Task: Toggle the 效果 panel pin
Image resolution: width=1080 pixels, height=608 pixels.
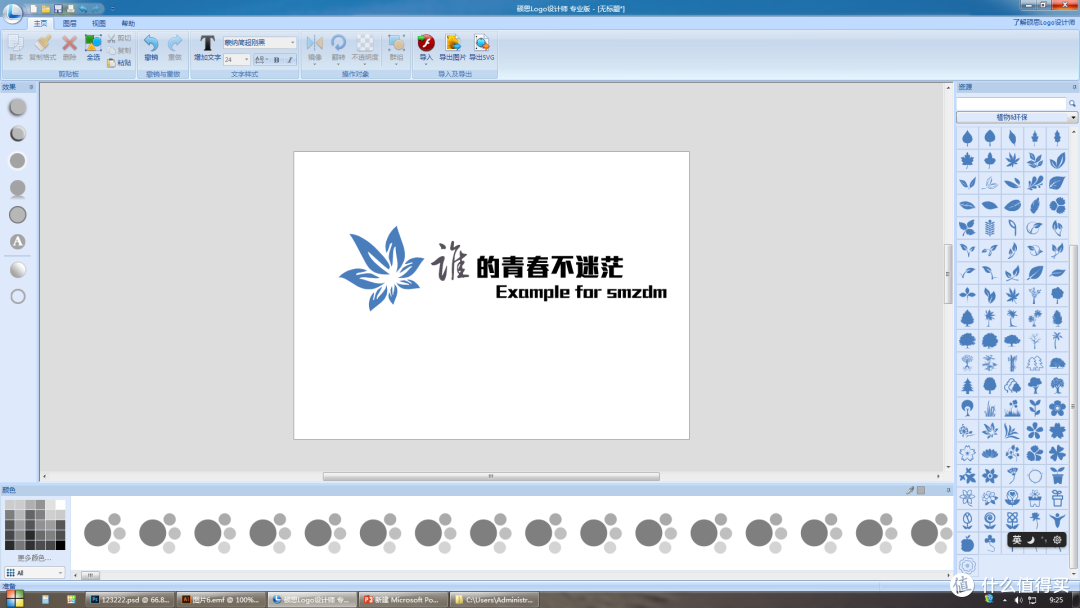Action: [31, 87]
